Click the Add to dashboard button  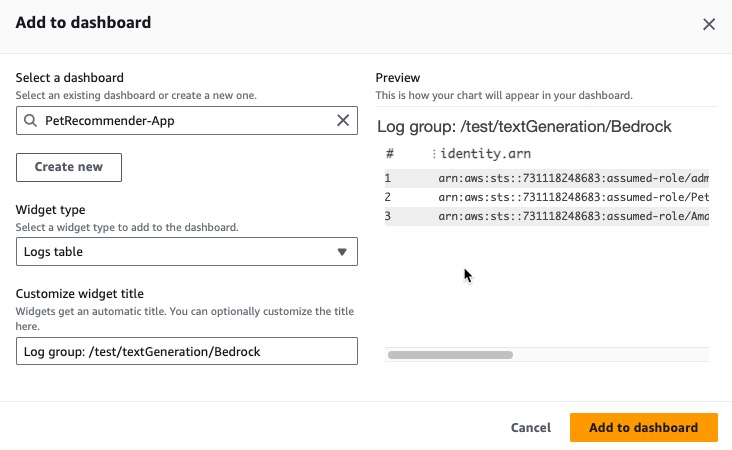pos(643,427)
